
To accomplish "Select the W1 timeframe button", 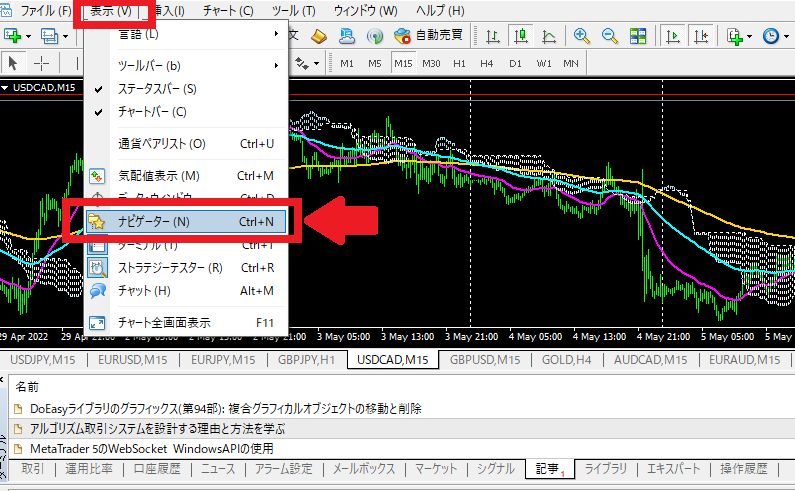I will [x=544, y=63].
